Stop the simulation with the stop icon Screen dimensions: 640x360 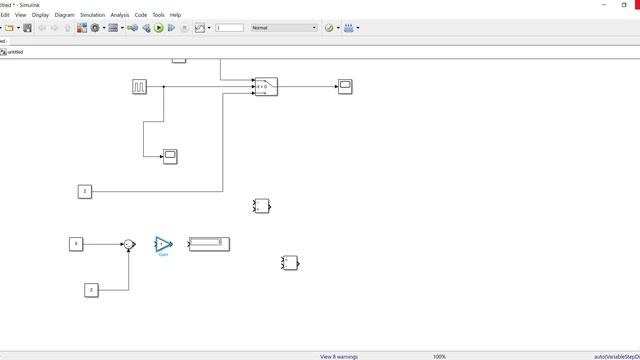point(184,28)
